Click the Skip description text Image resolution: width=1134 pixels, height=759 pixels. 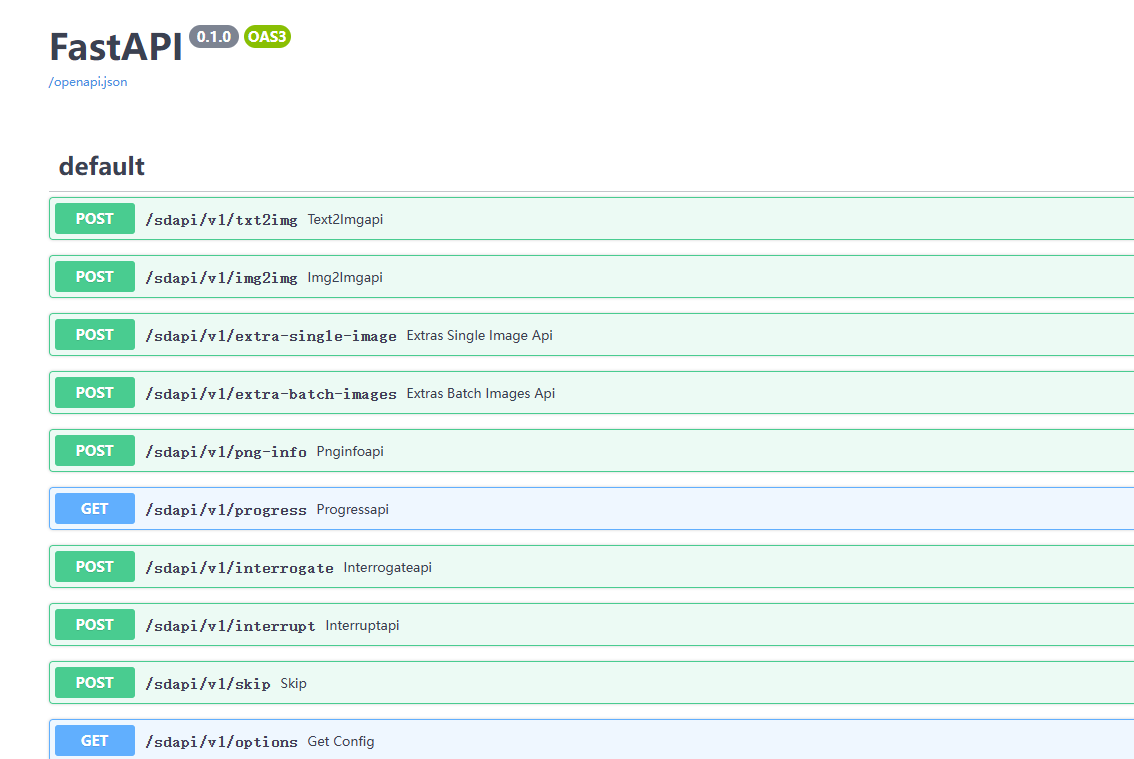294,683
